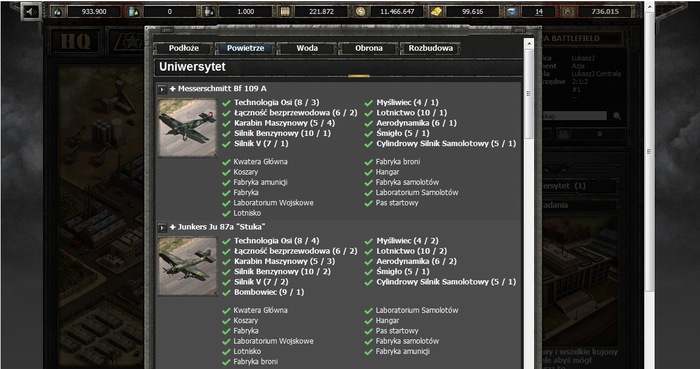Open the diamonds count link showing 14
Viewport: 700px width, 369px height.
coord(538,12)
